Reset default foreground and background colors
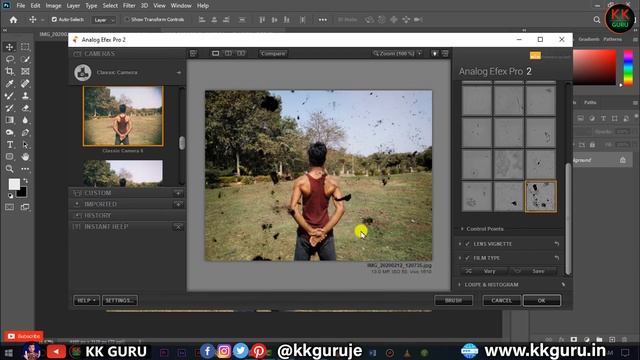The image size is (640, 360). pos(11,196)
